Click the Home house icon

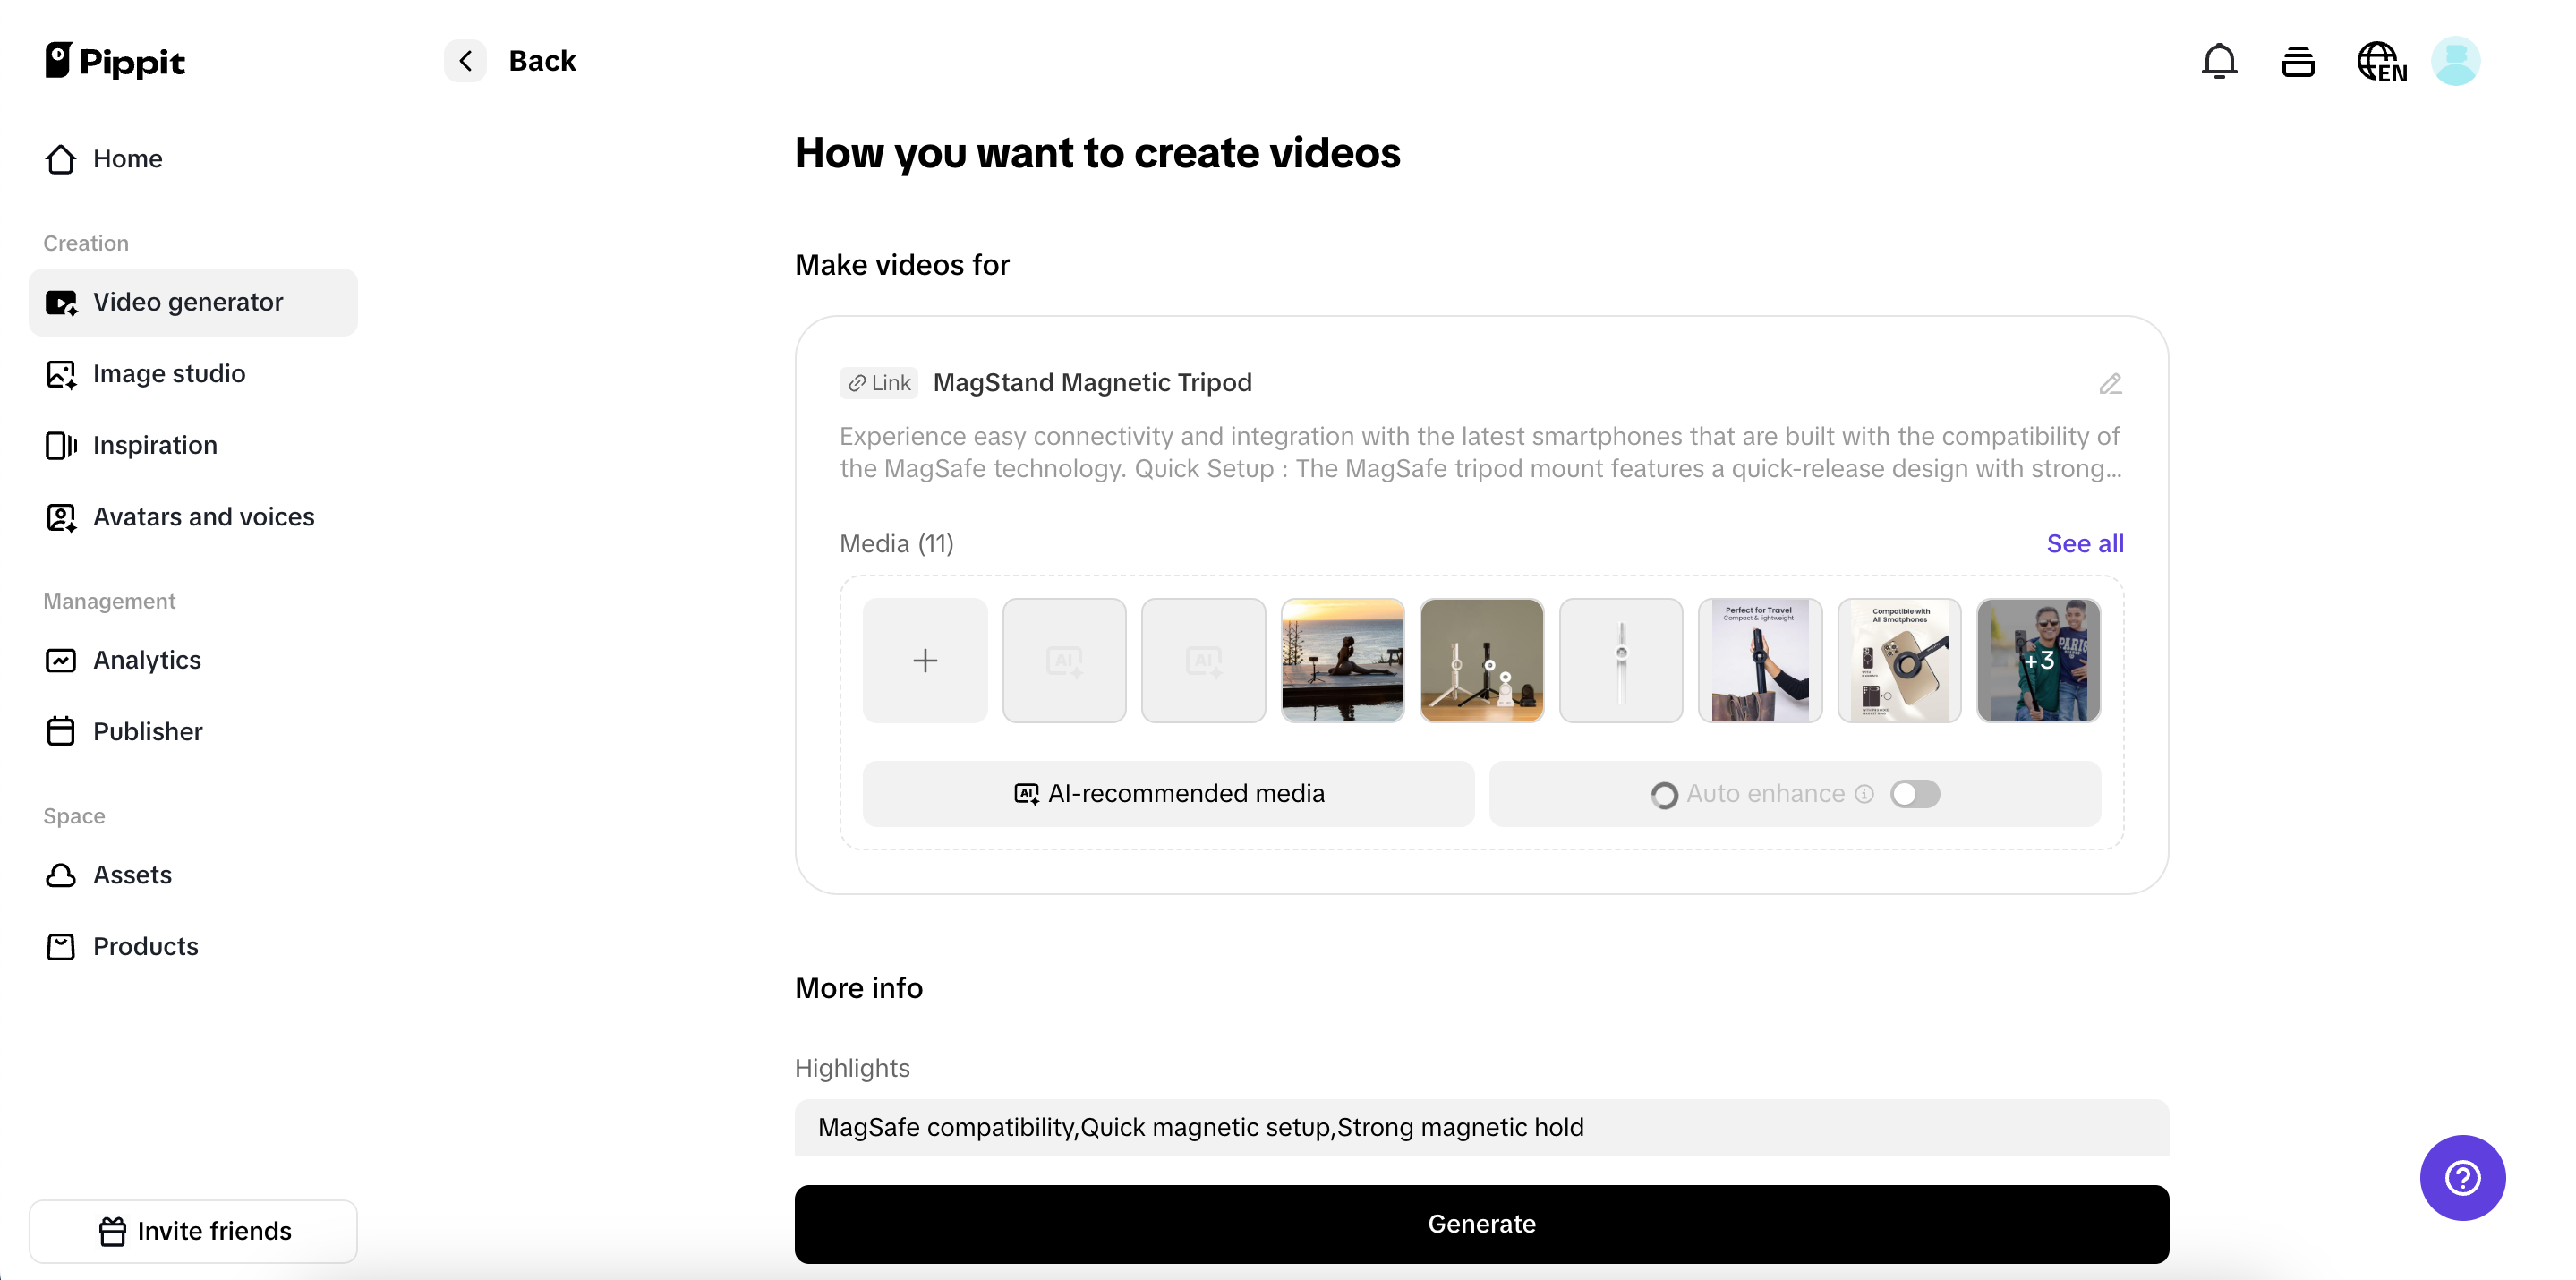coord(61,159)
